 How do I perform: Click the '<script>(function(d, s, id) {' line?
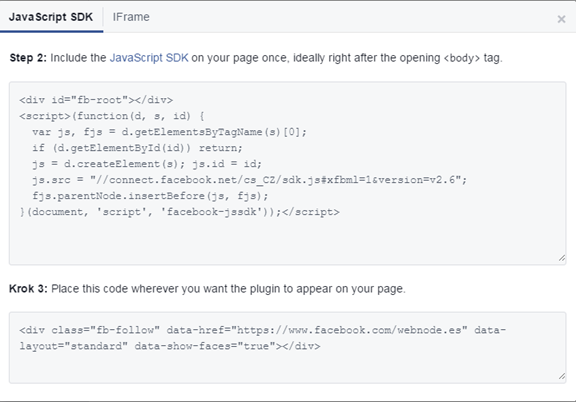coord(112,116)
